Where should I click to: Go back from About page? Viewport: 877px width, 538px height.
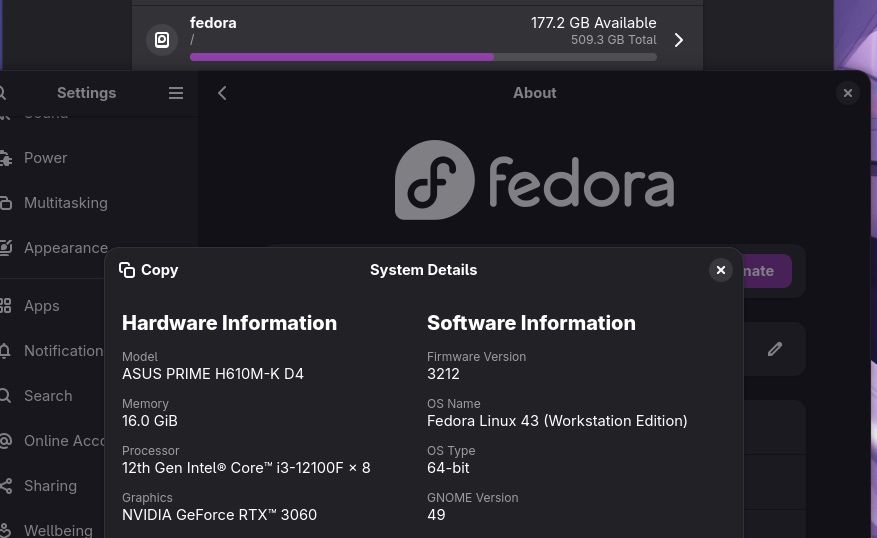(x=222, y=93)
